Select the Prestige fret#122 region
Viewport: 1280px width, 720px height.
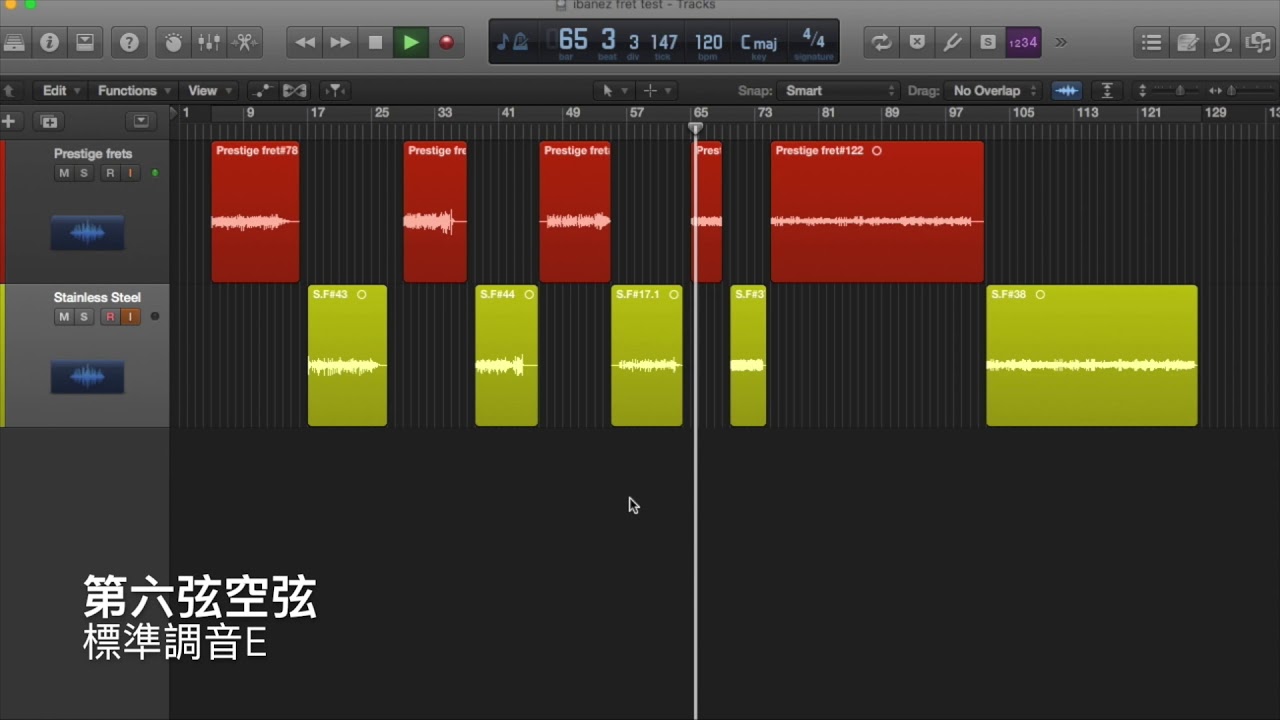(x=877, y=212)
